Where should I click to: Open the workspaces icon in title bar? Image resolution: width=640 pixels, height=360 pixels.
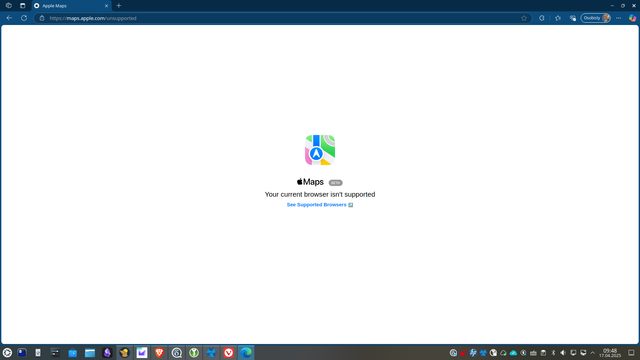[9, 6]
